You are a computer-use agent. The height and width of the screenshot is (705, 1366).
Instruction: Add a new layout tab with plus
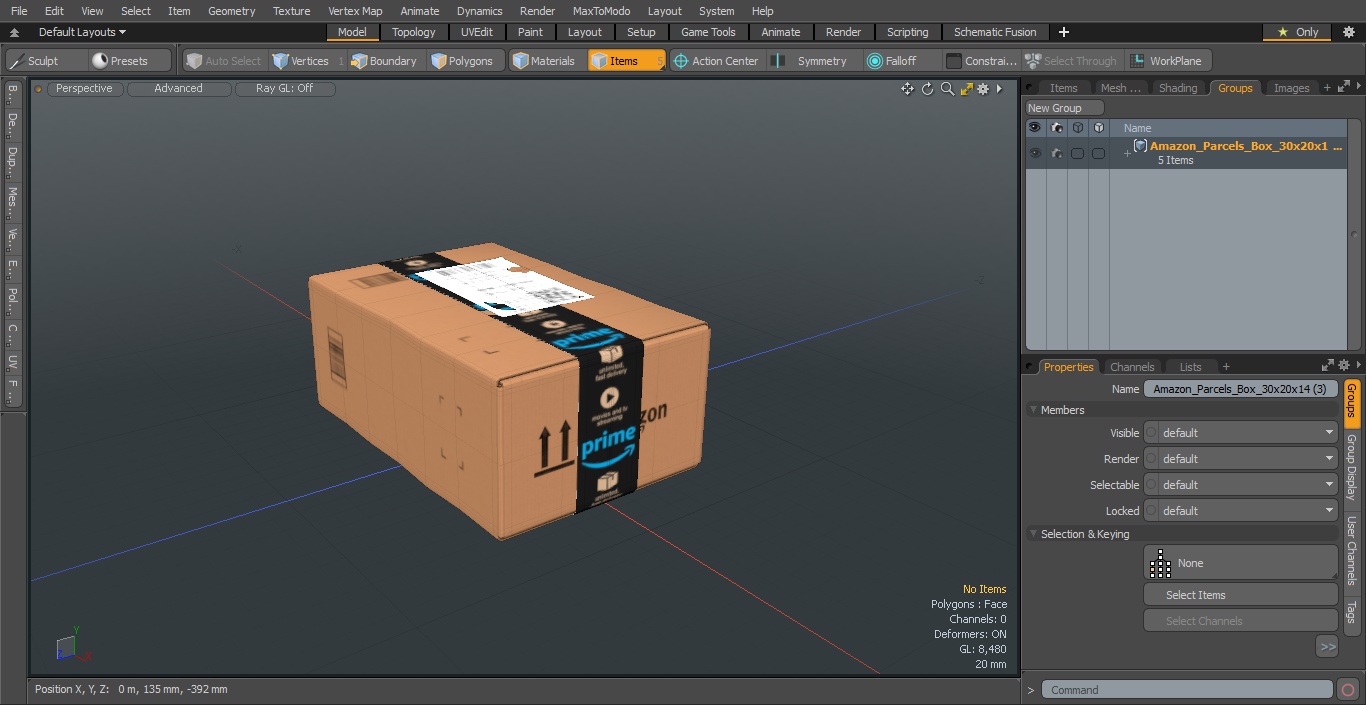coord(1063,32)
